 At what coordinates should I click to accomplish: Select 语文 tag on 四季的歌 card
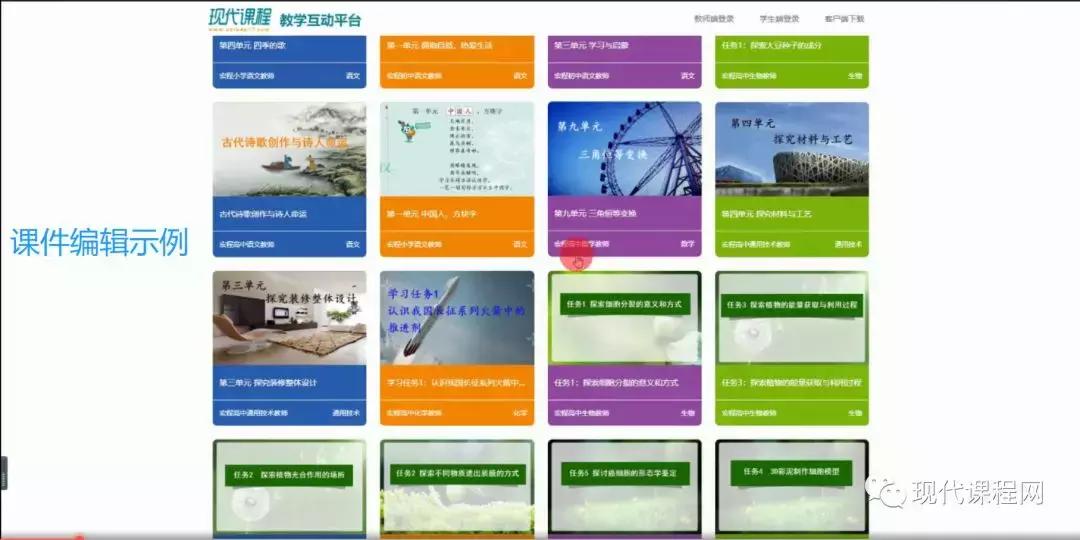tap(353, 76)
